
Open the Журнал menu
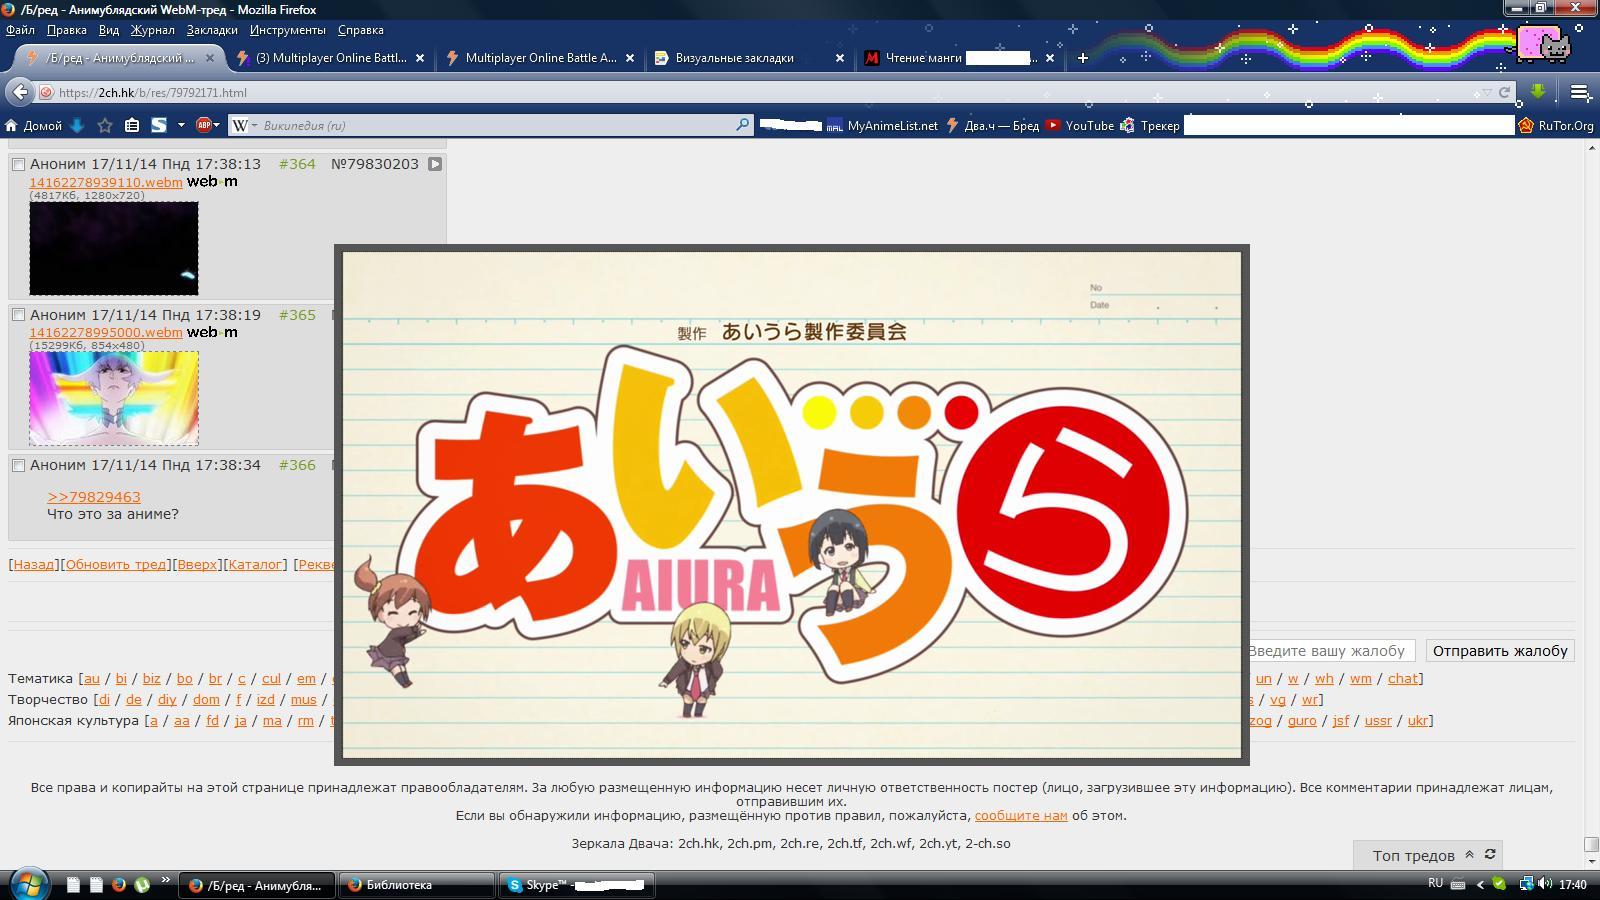tap(152, 30)
